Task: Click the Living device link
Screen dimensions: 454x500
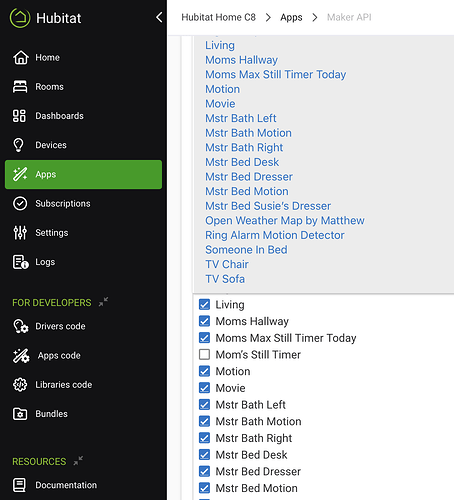Action: 220,45
